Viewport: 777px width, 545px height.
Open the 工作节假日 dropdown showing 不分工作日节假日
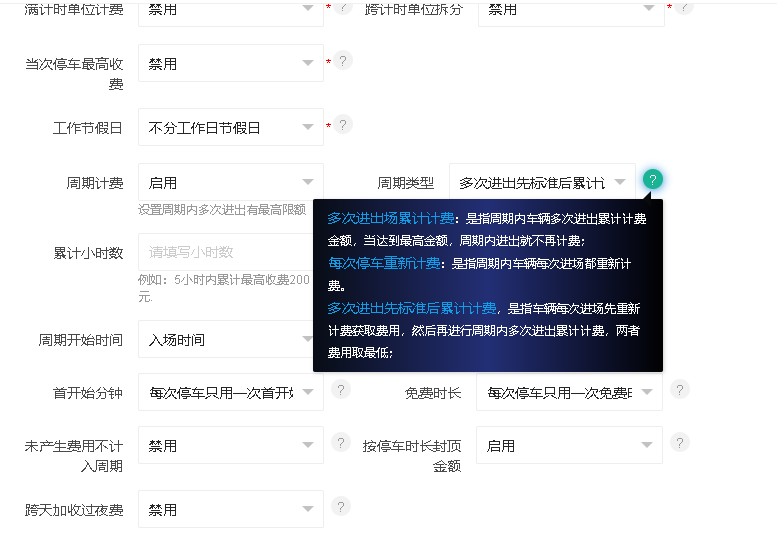pos(231,127)
